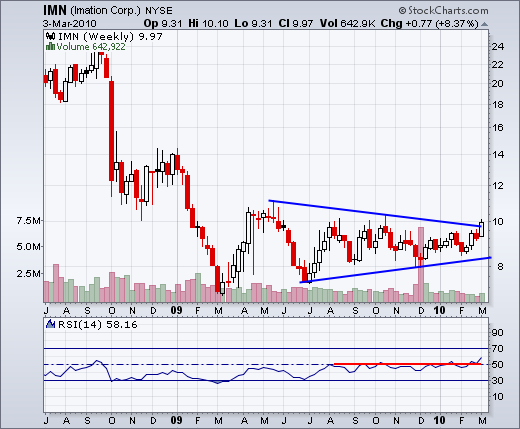Click the RSI(14) 58.16 legend text
The height and width of the screenshot is (429, 520).
point(98,324)
